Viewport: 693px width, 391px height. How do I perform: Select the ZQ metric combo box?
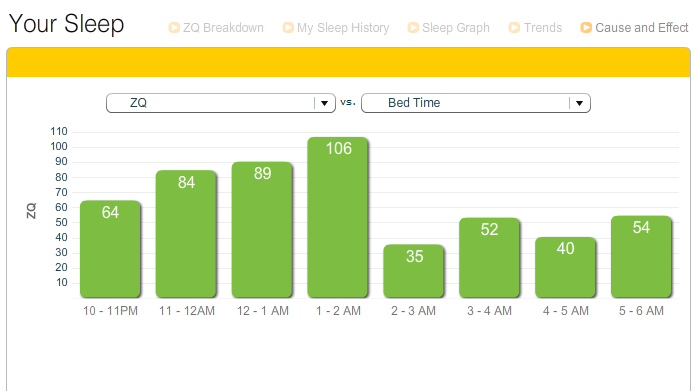[x=221, y=103]
